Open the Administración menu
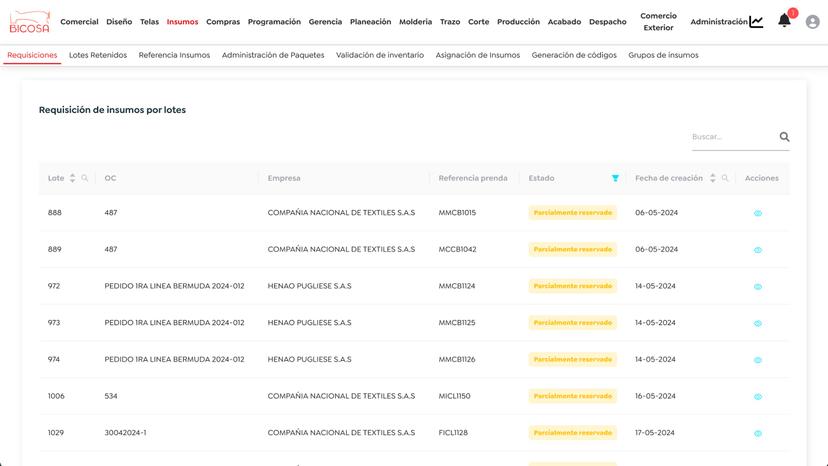The image size is (828, 466). [718, 22]
